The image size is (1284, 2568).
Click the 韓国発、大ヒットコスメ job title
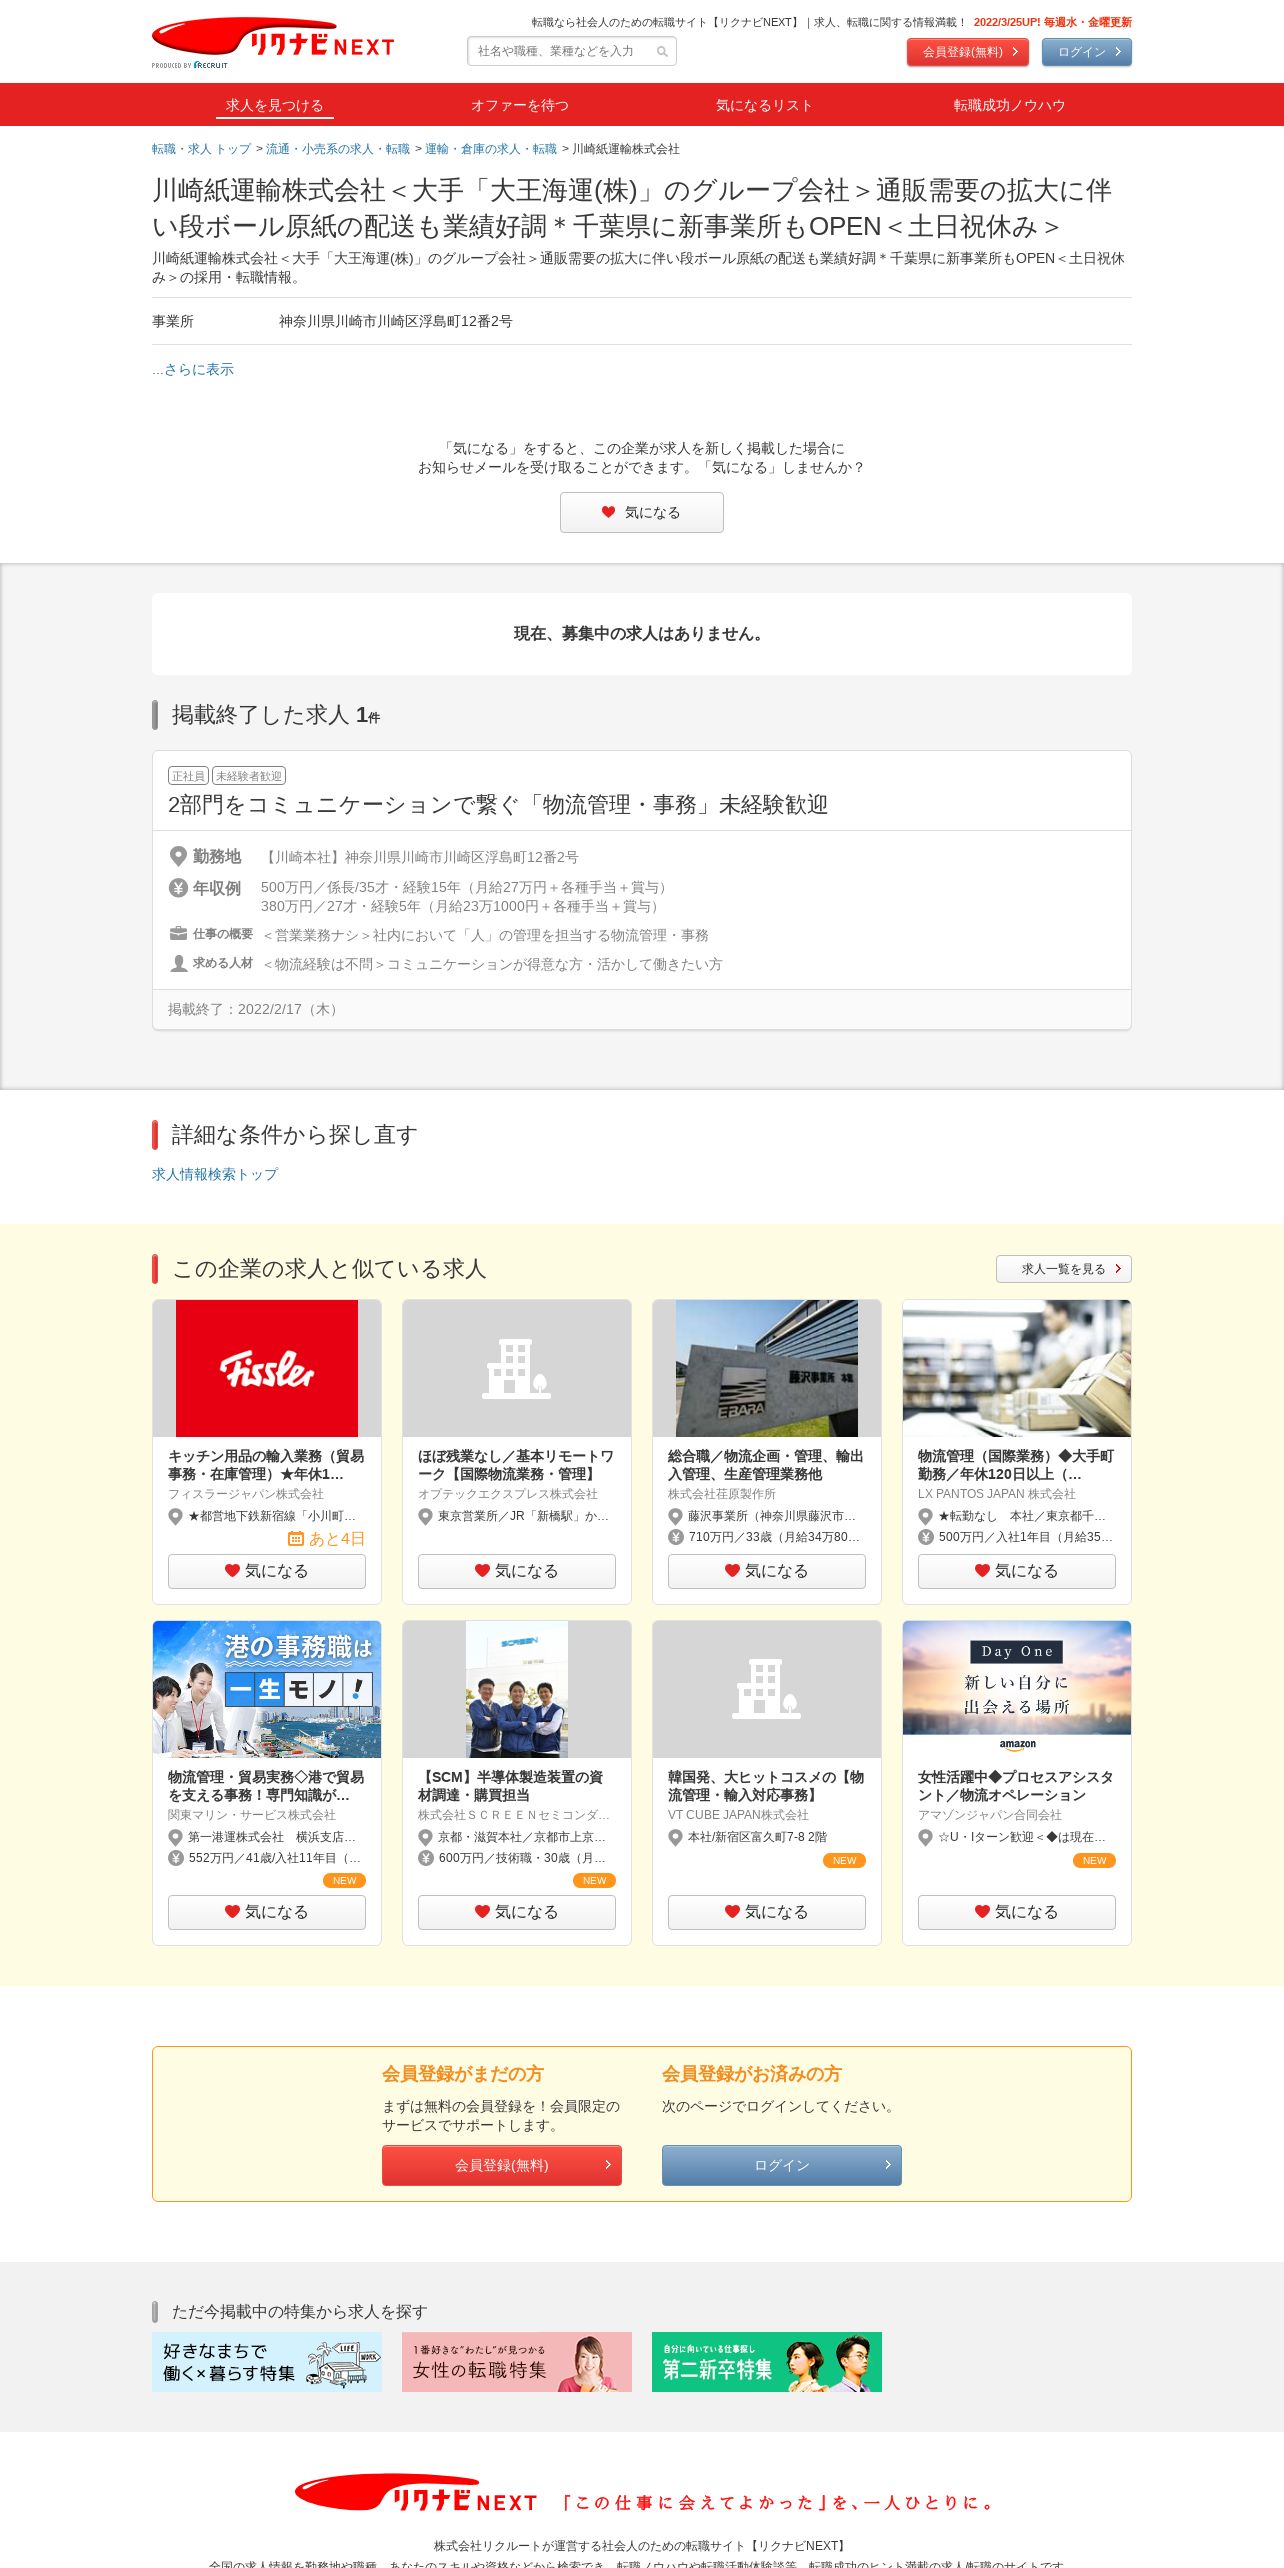click(766, 1786)
